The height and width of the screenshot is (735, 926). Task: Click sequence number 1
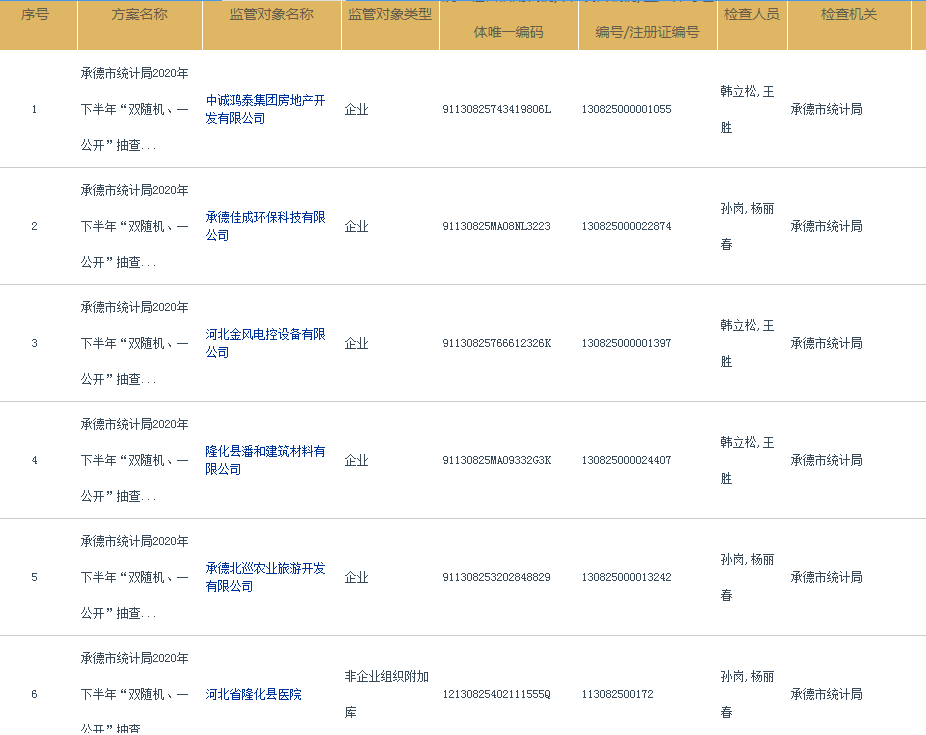click(x=34, y=109)
